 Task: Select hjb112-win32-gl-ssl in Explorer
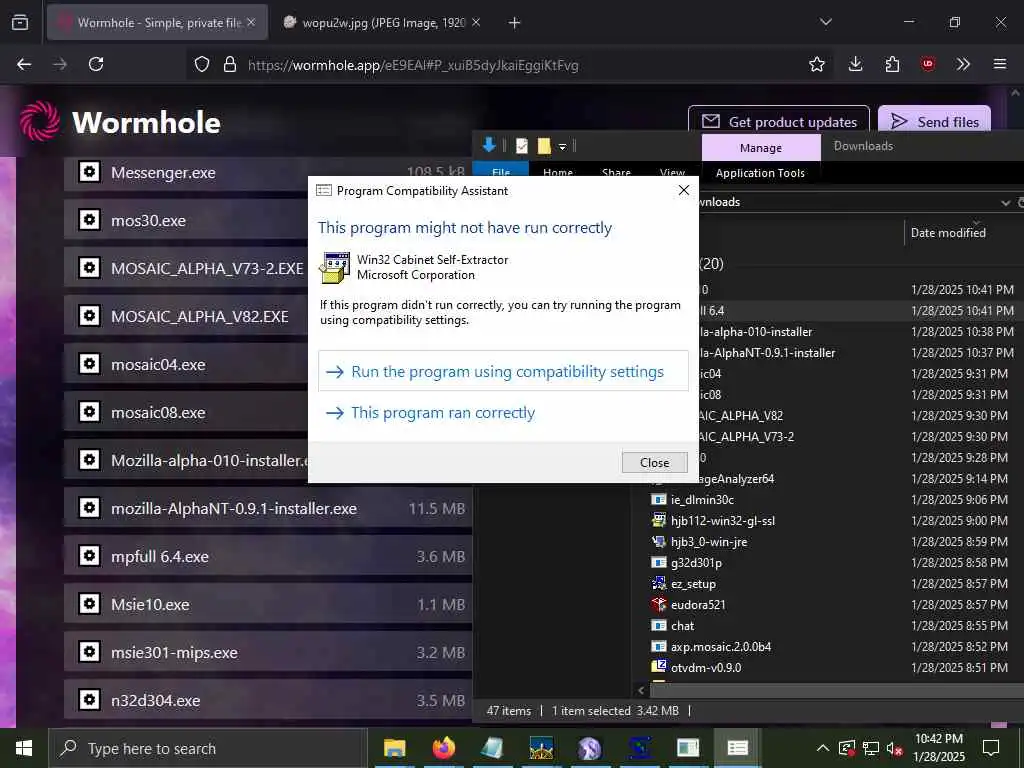(x=723, y=520)
